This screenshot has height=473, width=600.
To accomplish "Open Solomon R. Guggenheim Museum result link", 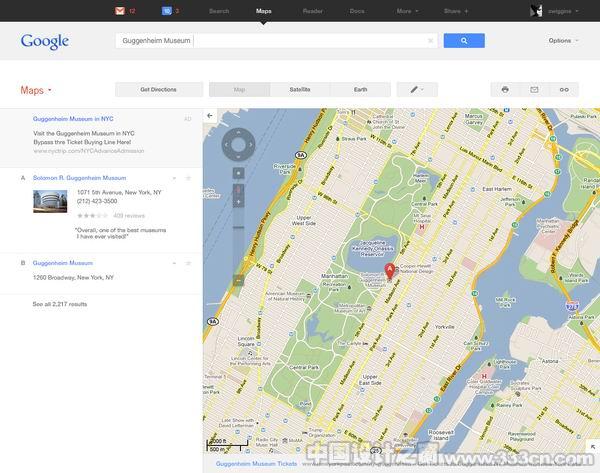I will (x=80, y=178).
